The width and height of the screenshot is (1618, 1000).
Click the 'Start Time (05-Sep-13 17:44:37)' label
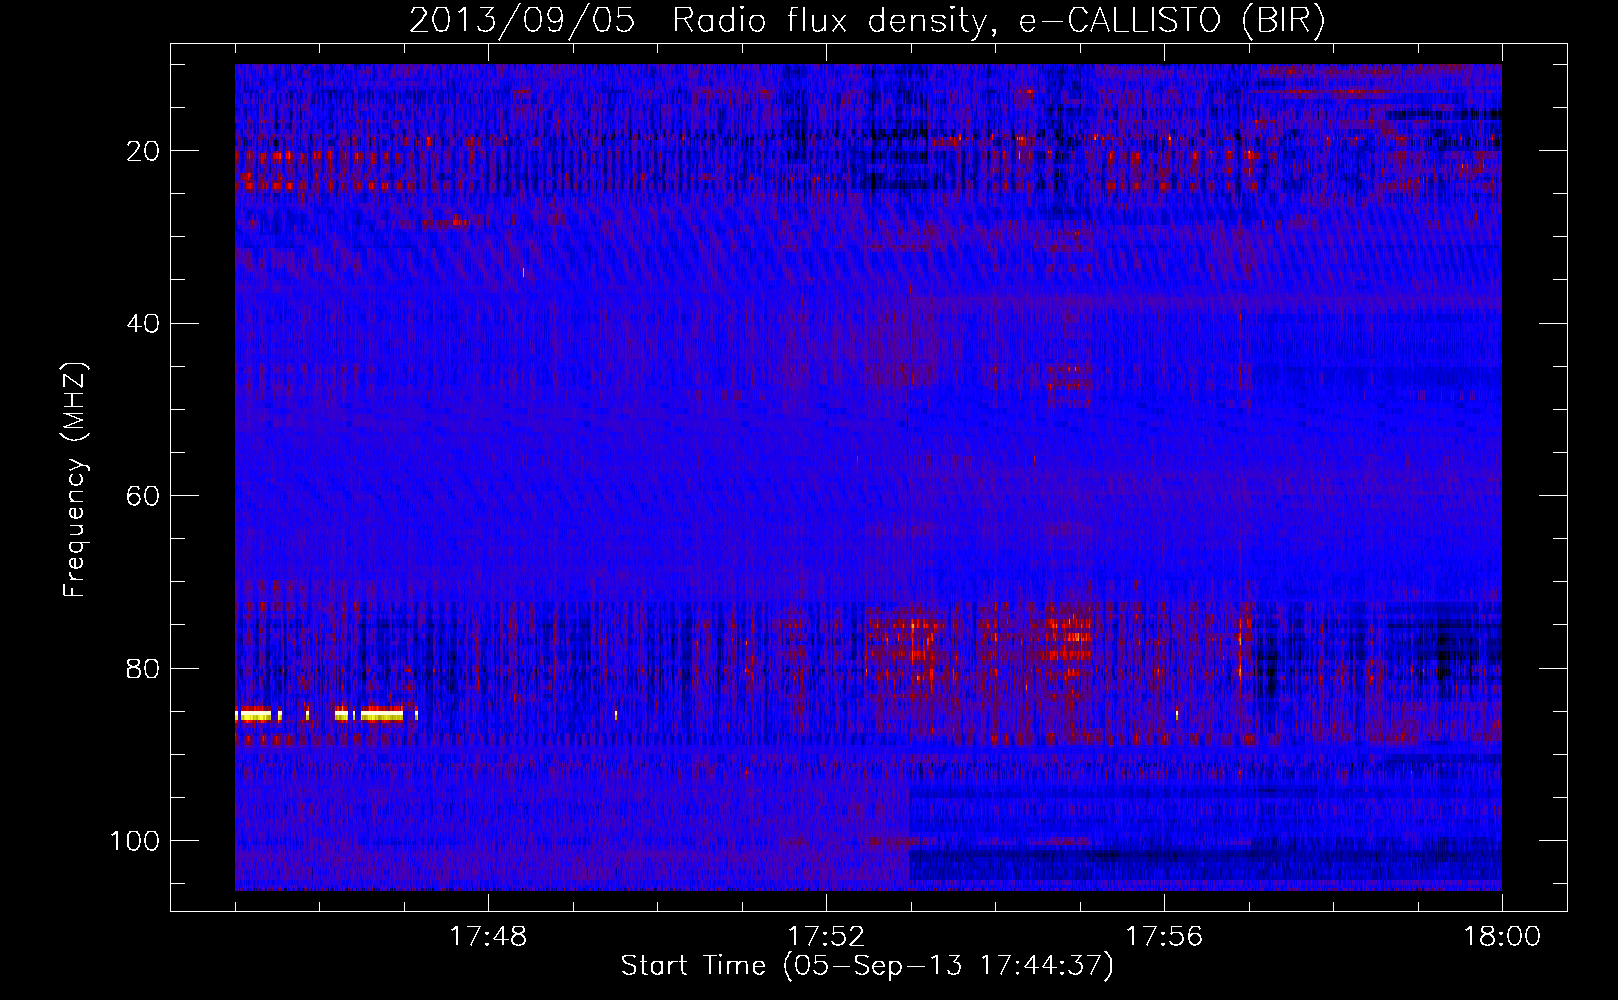867,966
